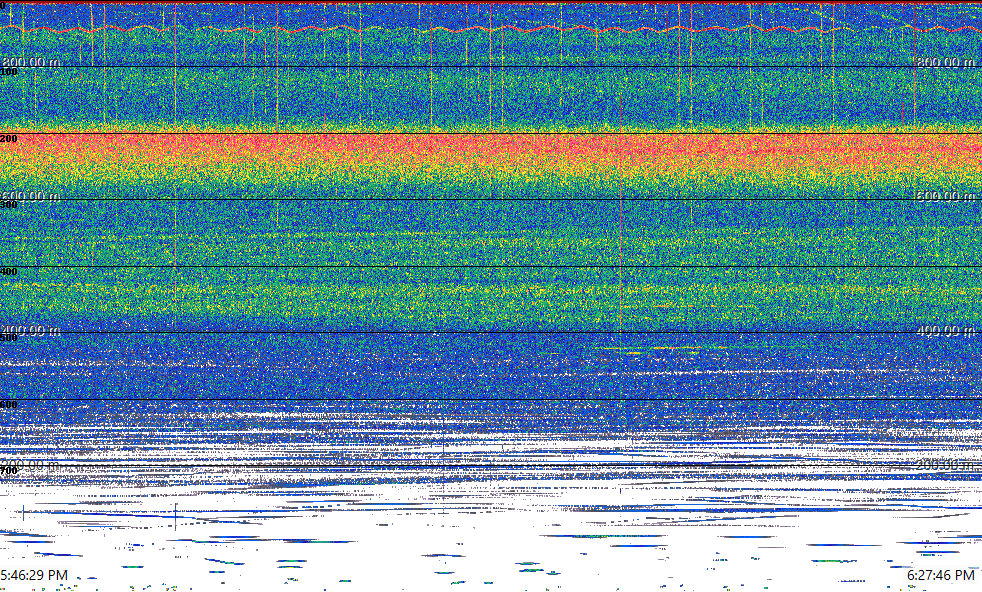Click the right-hand 400.00 m range label

tap(946, 330)
